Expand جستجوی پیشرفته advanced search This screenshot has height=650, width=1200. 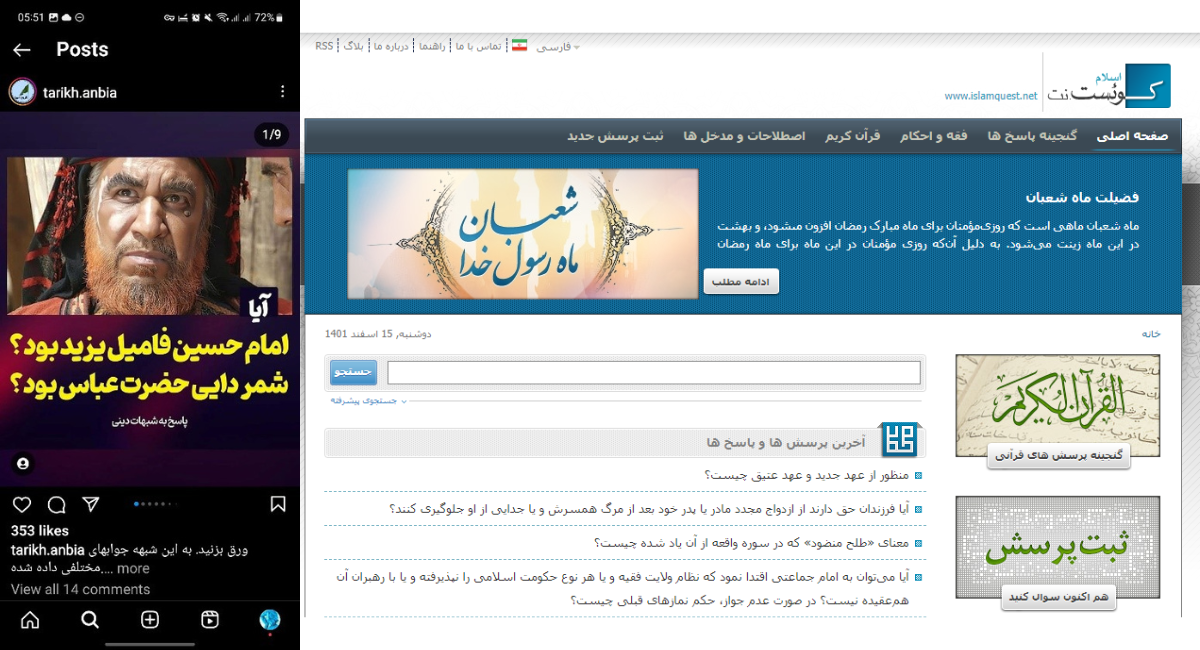[x=368, y=401]
